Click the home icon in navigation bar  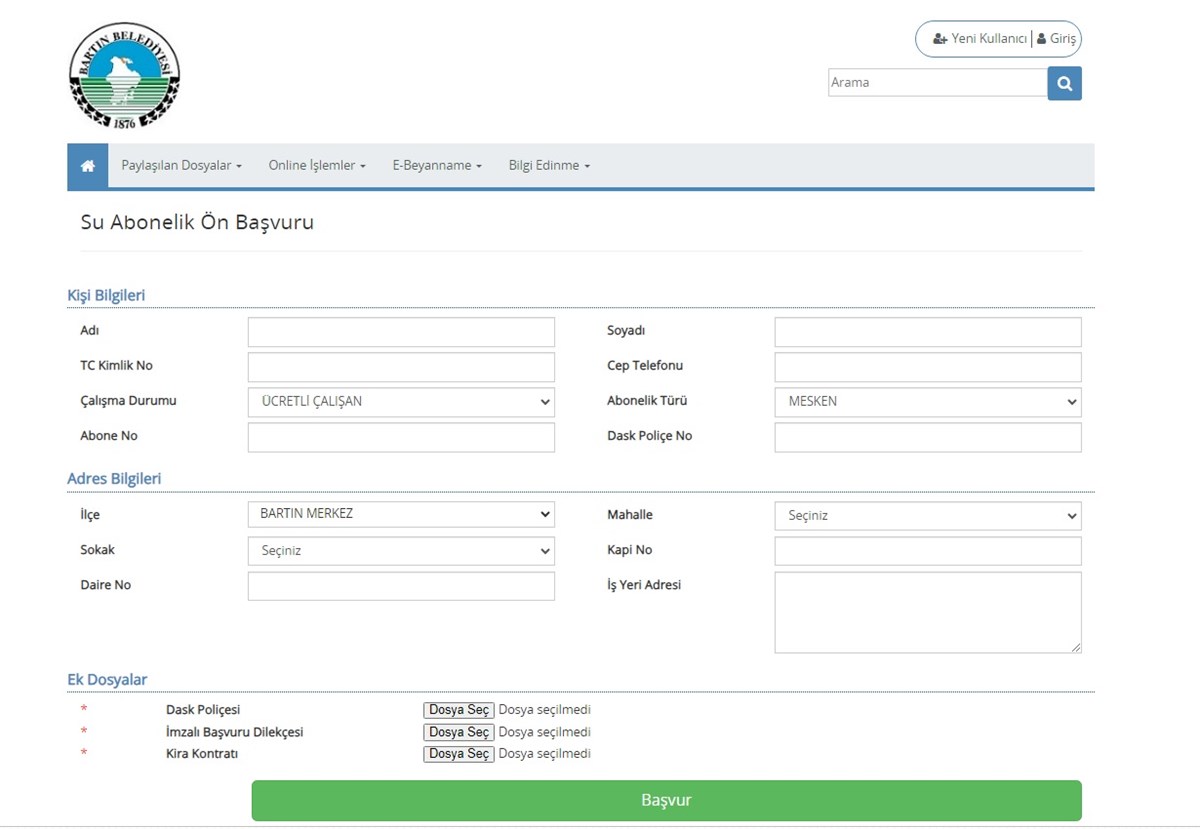pyautogui.click(x=88, y=166)
